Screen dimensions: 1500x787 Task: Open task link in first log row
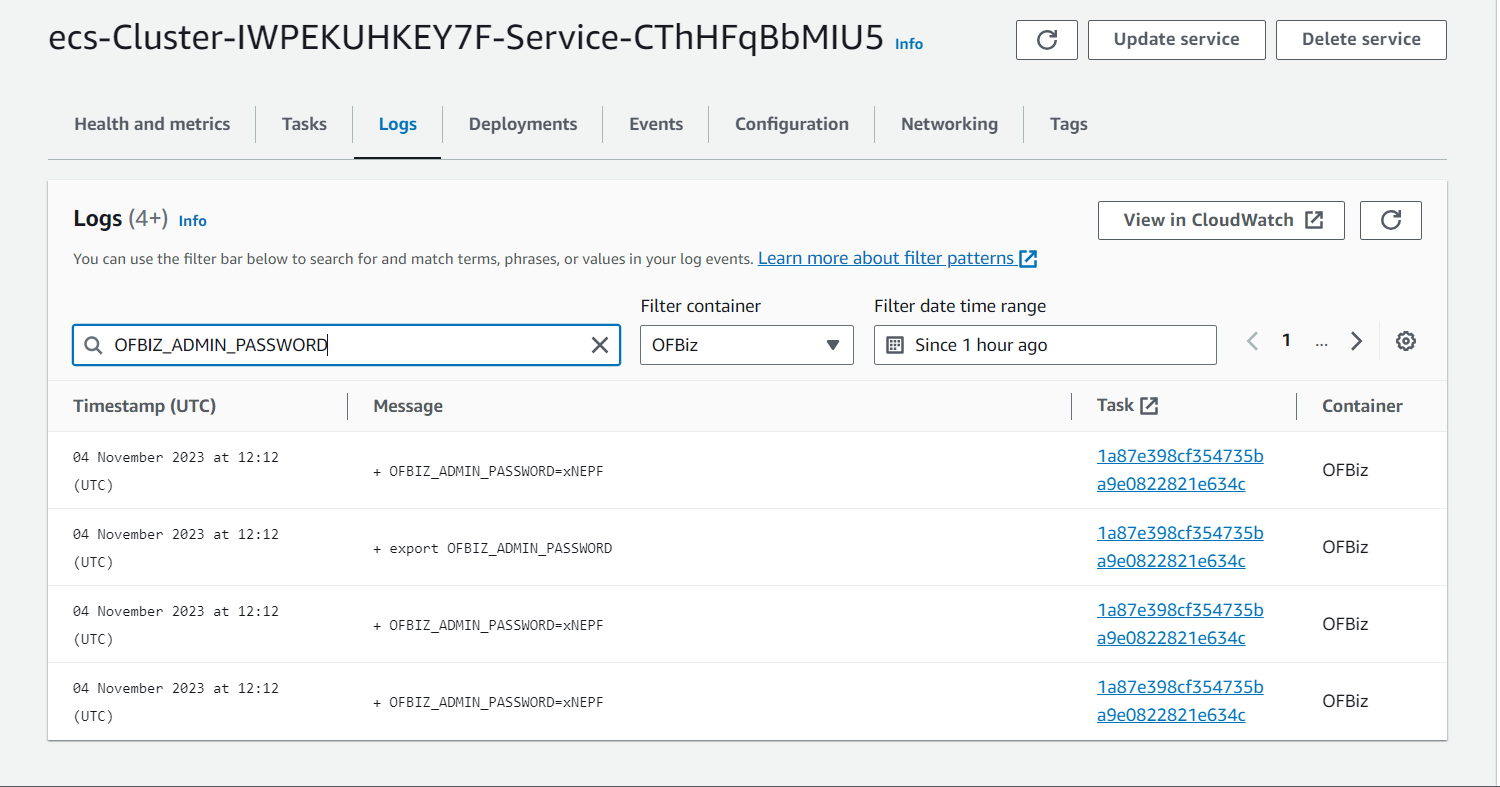1180,470
